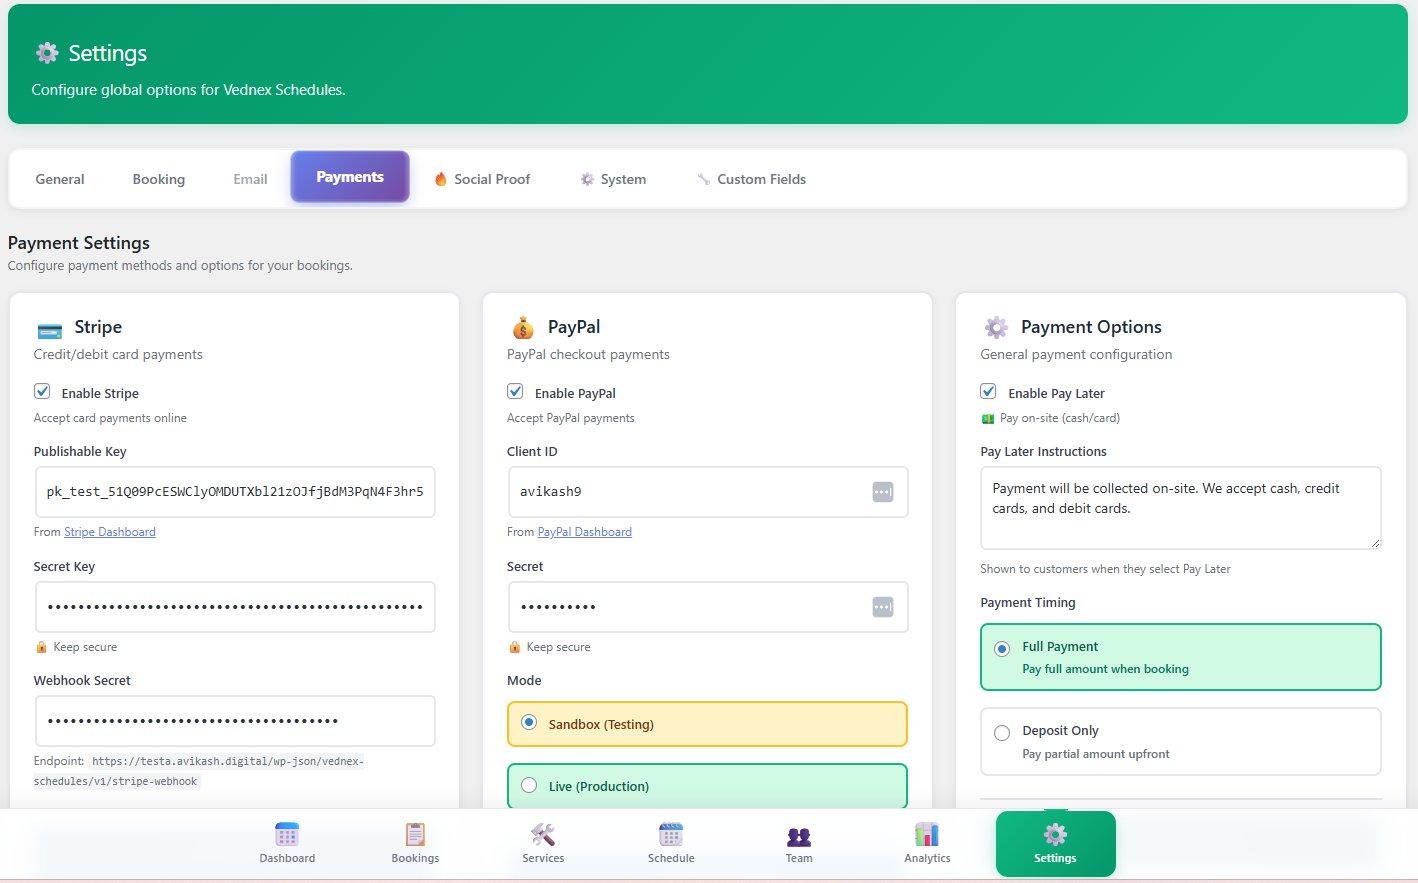Click the password manager icon in Client ID

[x=882, y=492]
